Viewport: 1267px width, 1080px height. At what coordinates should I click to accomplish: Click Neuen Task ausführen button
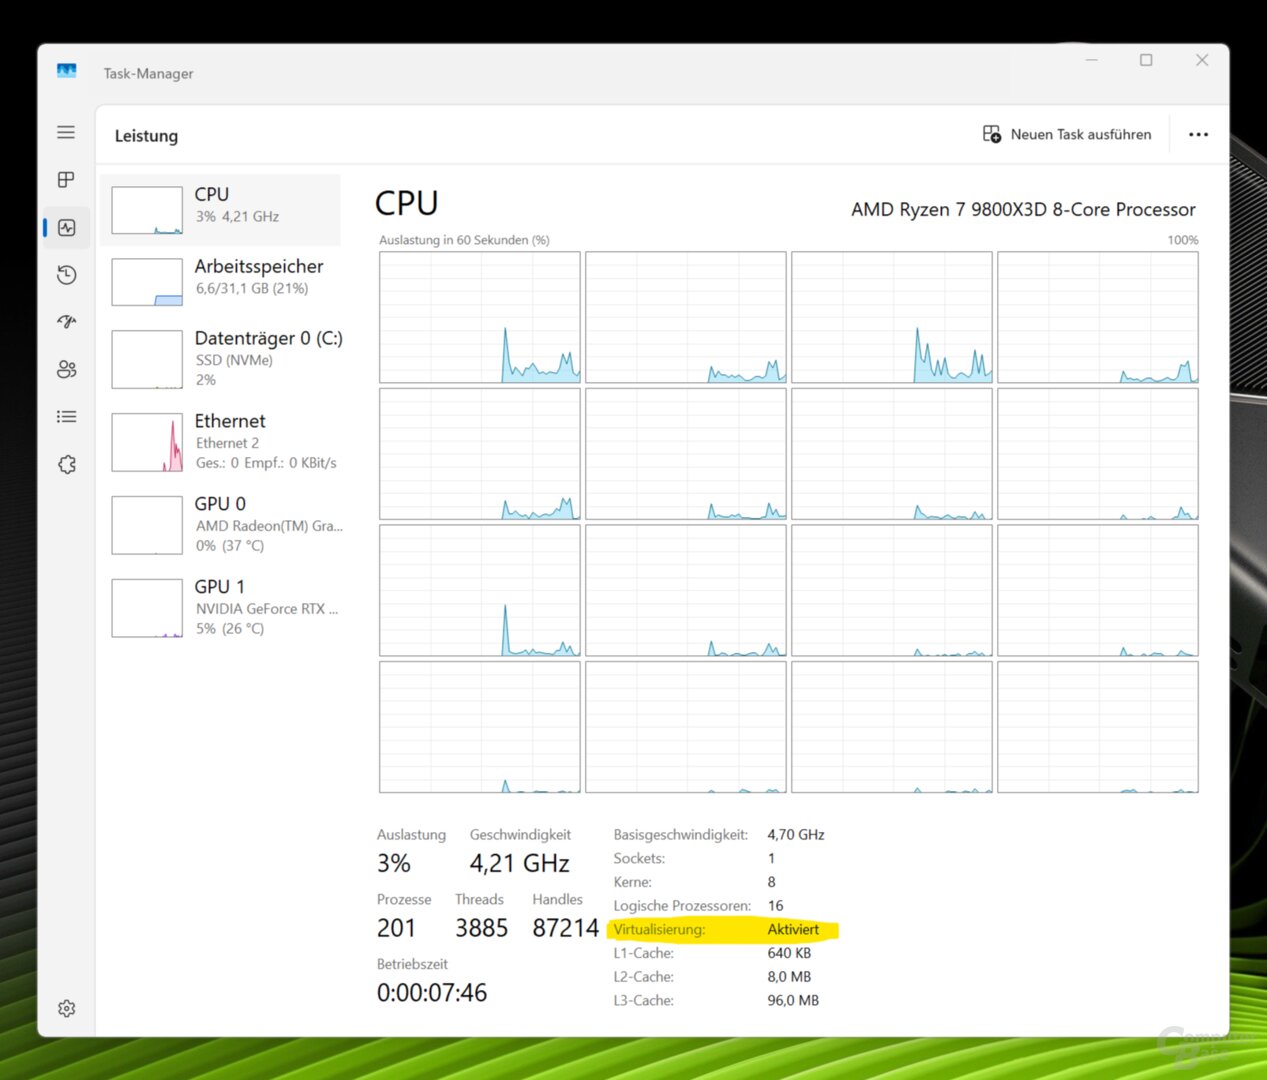(x=1067, y=135)
